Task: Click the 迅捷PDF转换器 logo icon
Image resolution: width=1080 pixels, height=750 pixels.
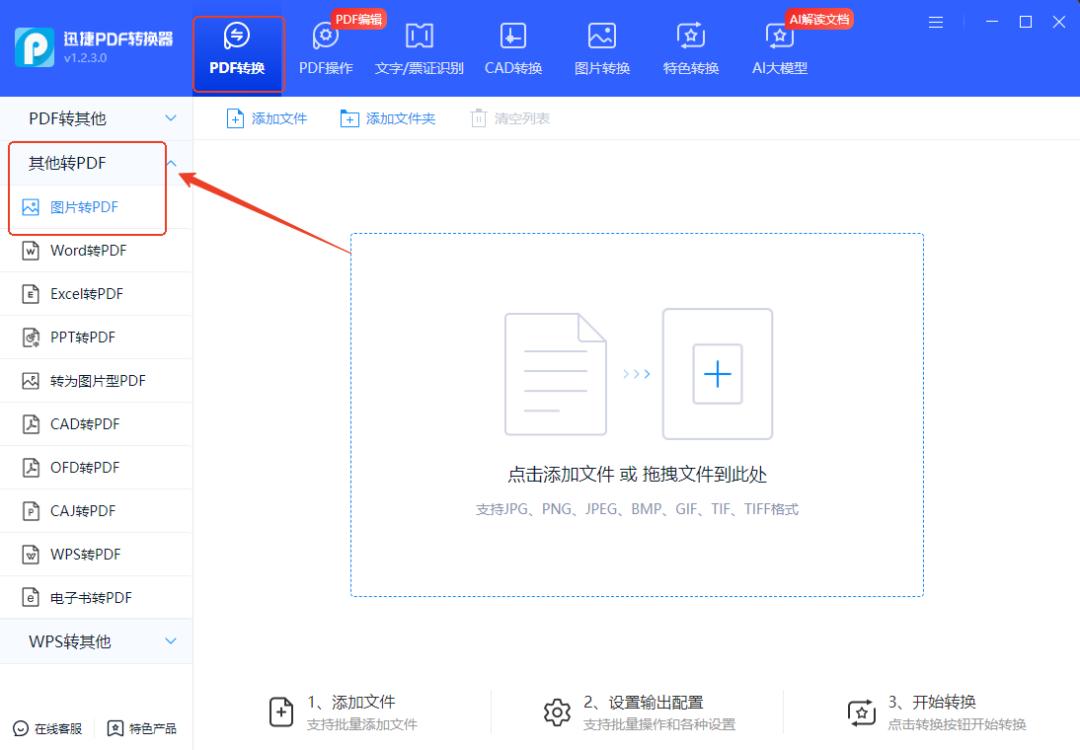Action: click(x=34, y=47)
